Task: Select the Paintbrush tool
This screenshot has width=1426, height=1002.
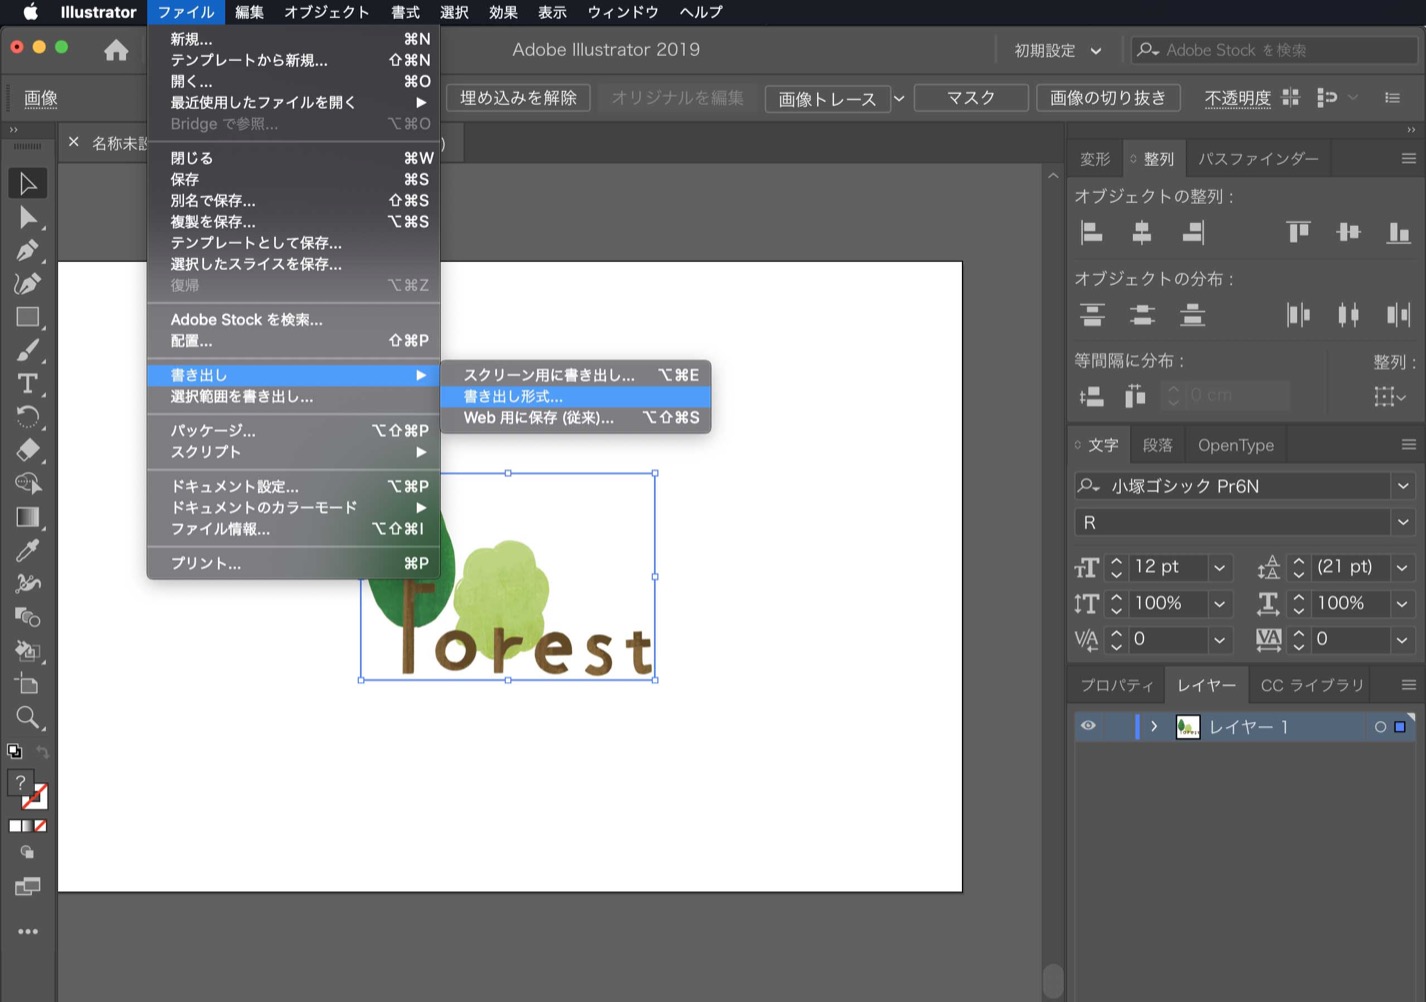Action: [27, 351]
